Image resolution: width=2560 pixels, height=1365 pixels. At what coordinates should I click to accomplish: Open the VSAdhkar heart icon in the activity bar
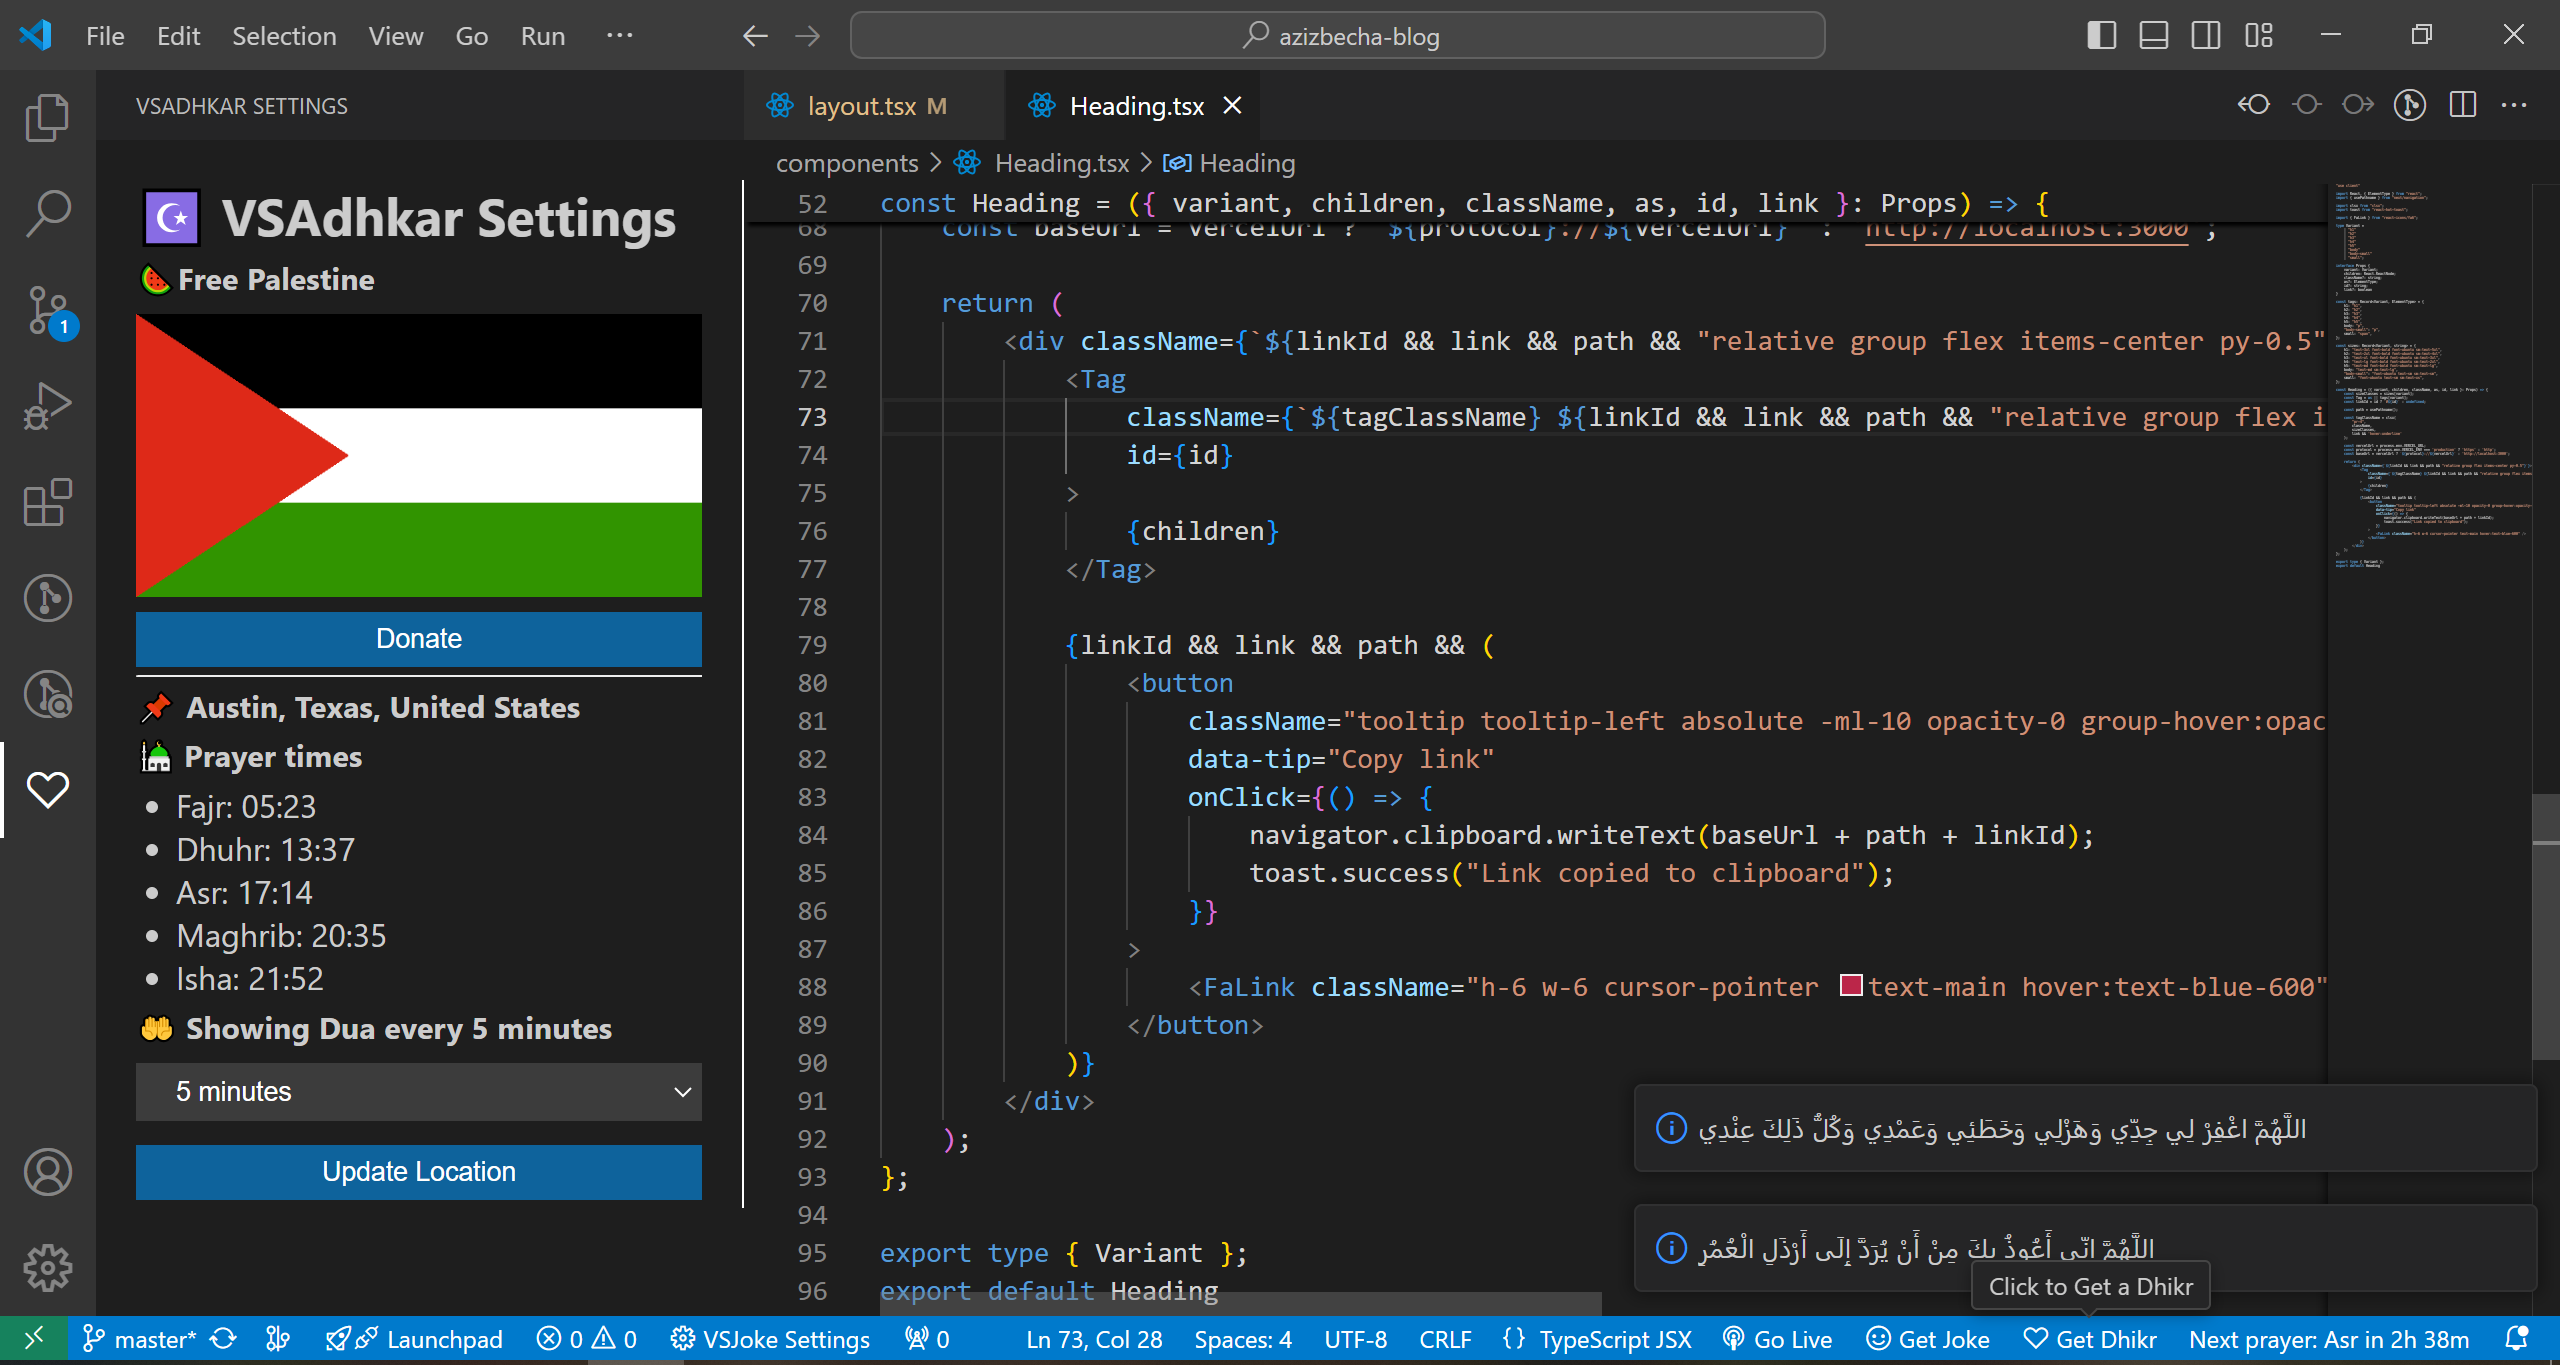[x=47, y=790]
